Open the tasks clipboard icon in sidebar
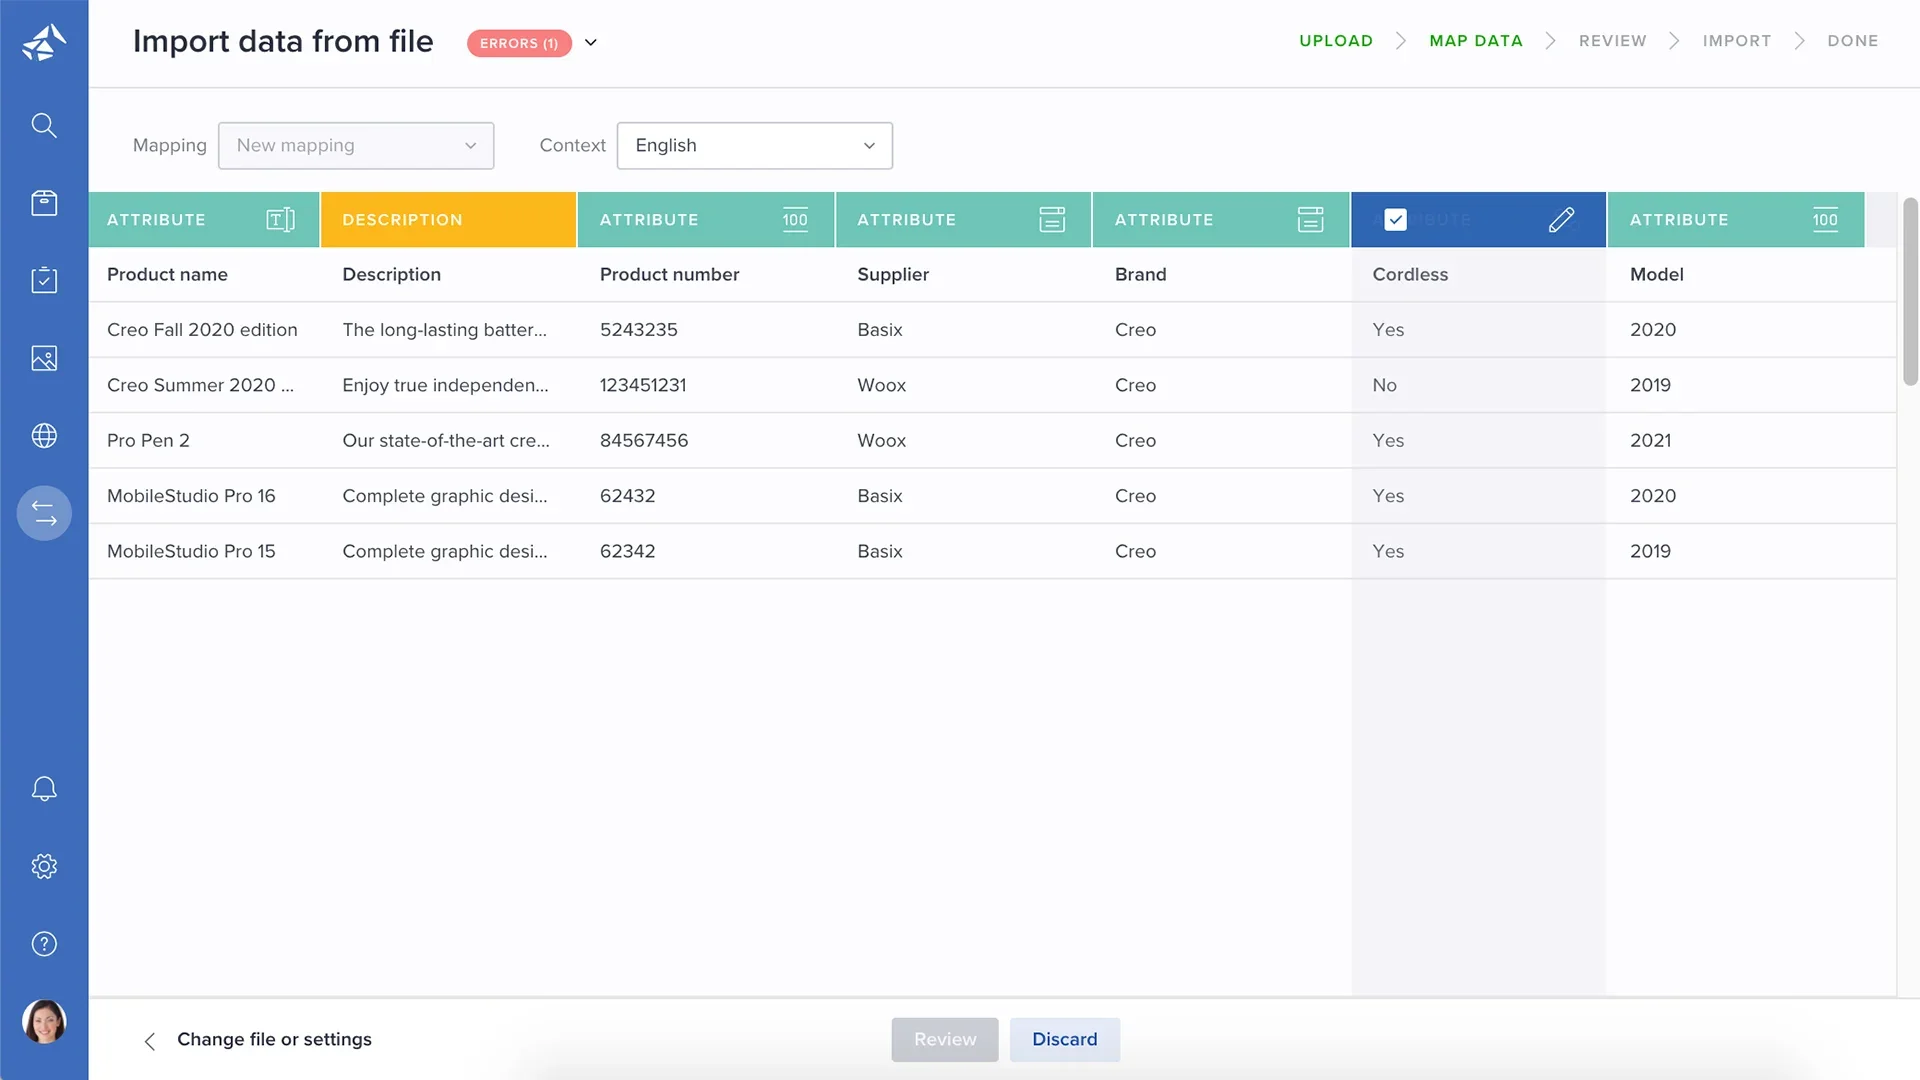Screen dimensions: 1920x1080 (x=44, y=281)
